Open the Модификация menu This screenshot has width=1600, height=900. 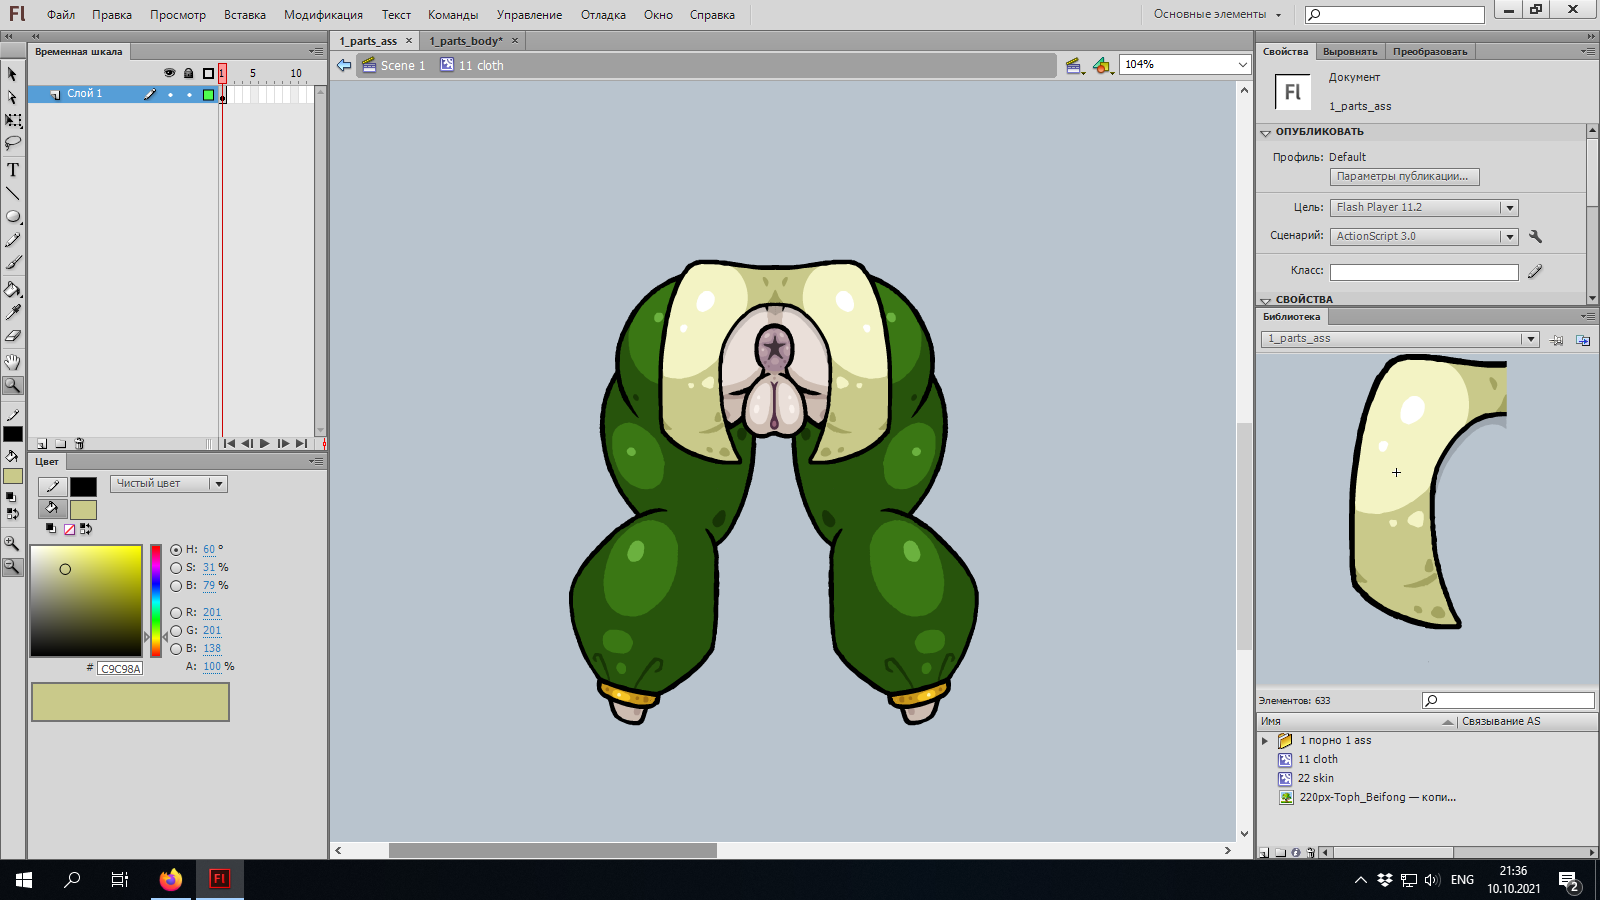click(323, 15)
